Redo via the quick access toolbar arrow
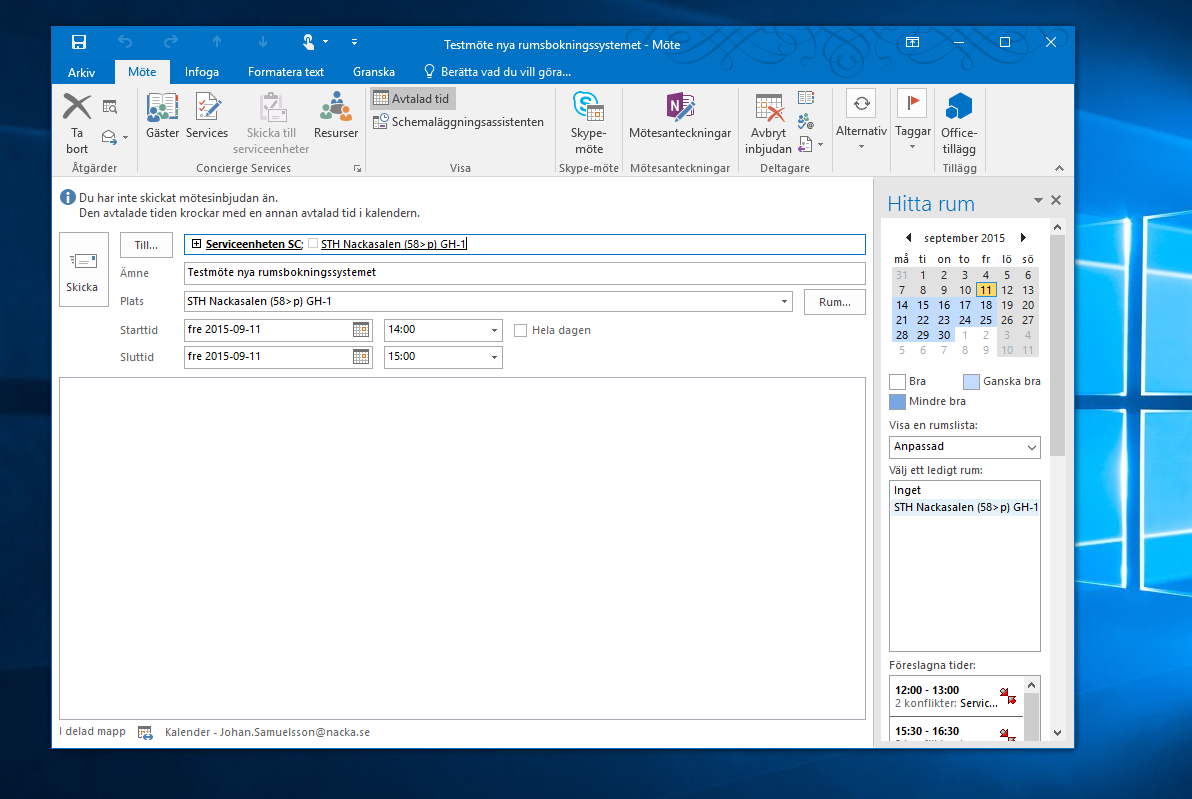This screenshot has width=1192, height=799. [x=171, y=42]
